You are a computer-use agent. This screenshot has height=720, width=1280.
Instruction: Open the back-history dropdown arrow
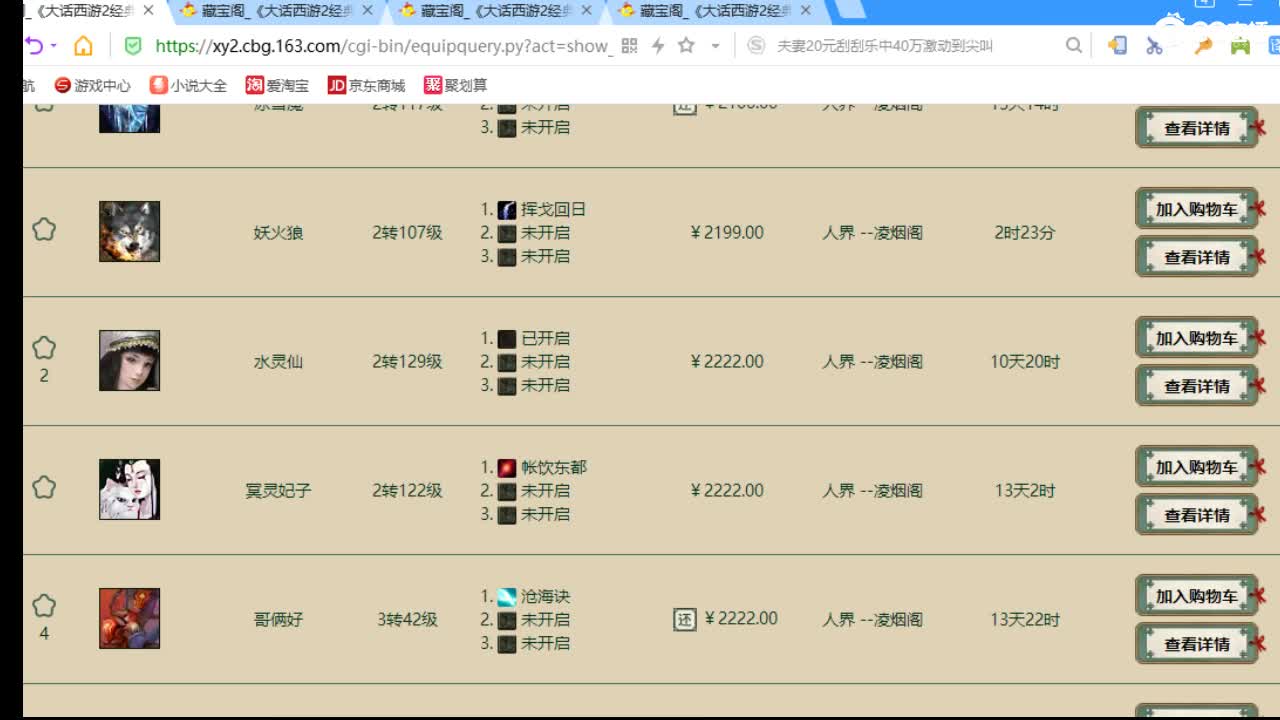coord(53,46)
